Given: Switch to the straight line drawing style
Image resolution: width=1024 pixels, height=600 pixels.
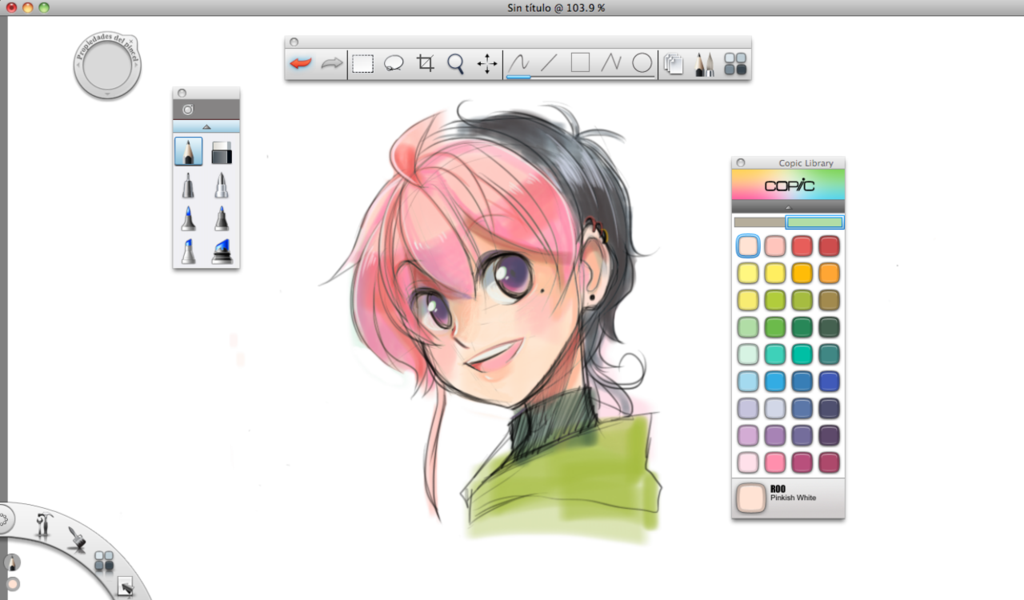Looking at the screenshot, I should [x=548, y=63].
